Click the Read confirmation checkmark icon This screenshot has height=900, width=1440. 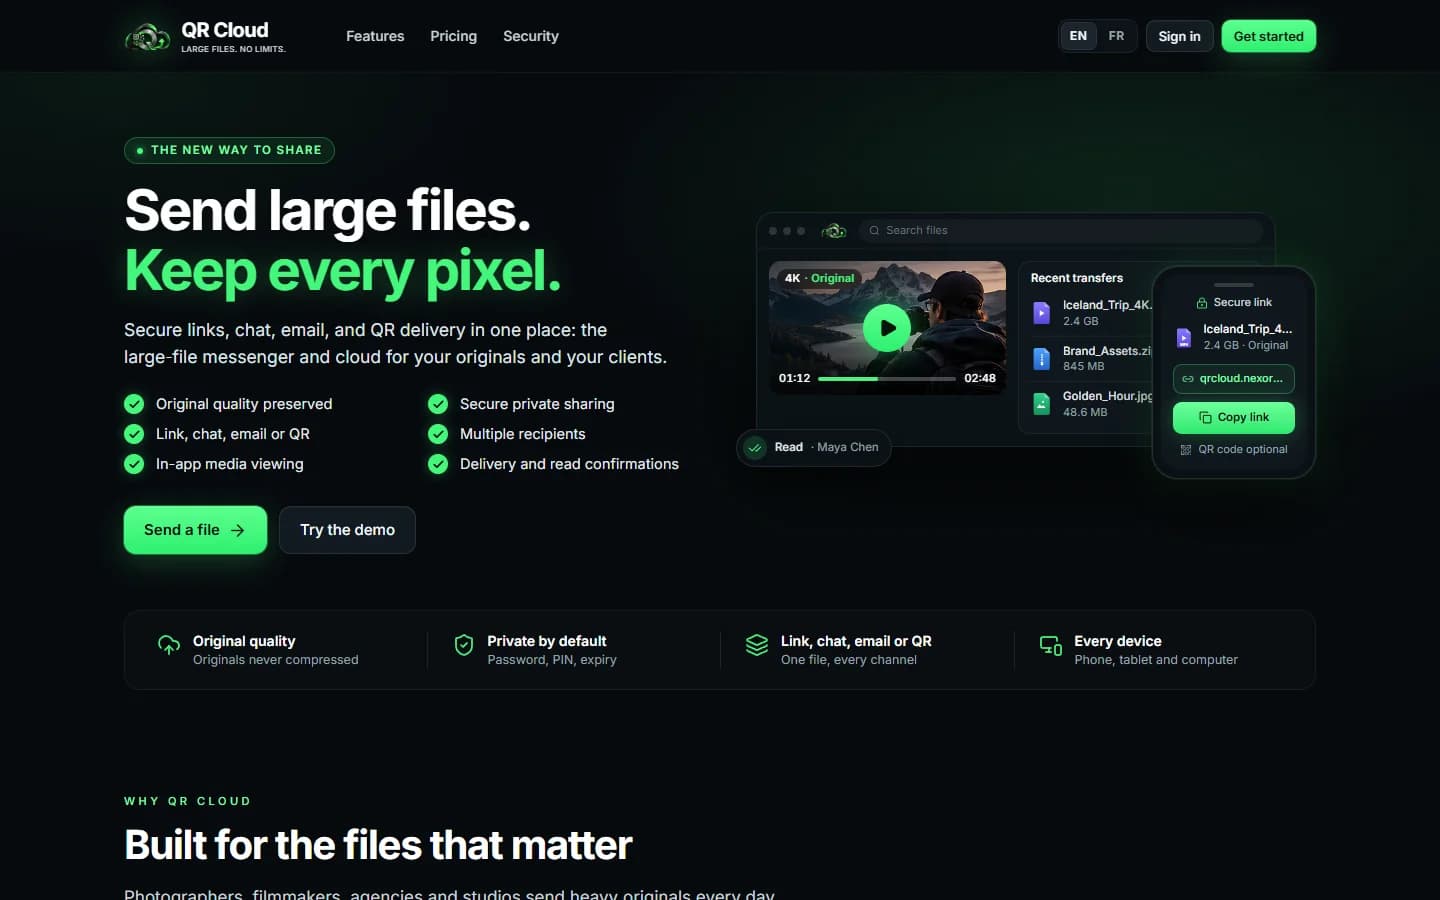pos(755,448)
